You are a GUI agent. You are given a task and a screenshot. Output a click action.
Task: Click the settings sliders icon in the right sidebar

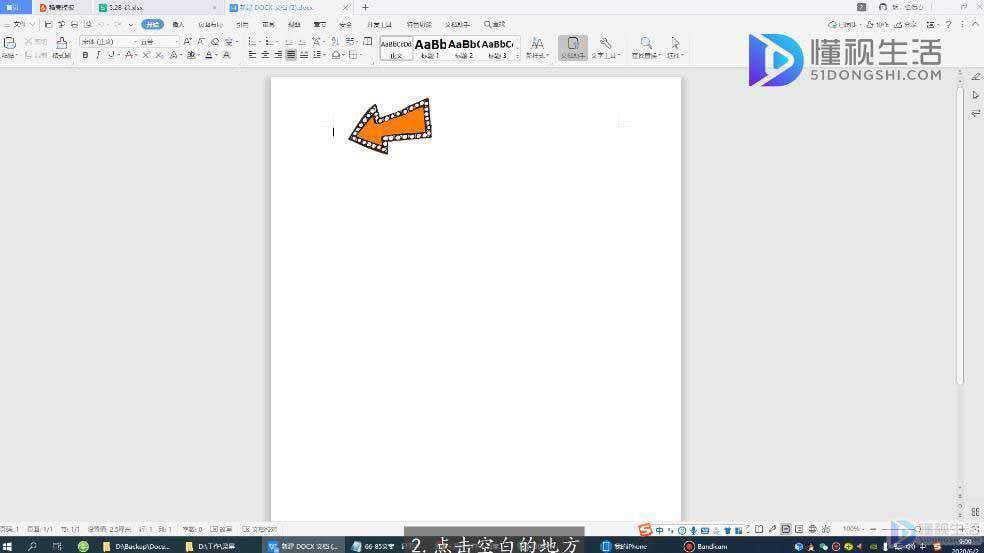(x=975, y=114)
